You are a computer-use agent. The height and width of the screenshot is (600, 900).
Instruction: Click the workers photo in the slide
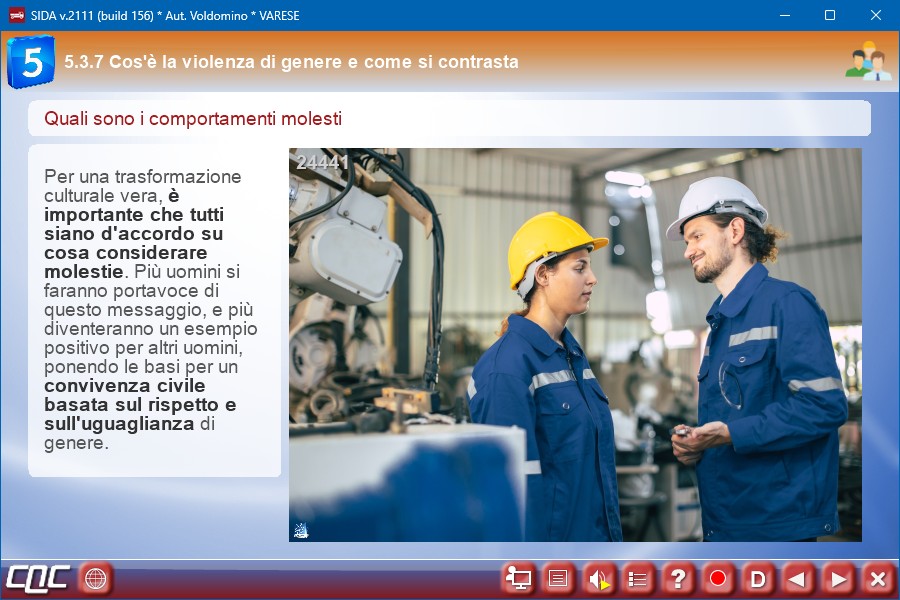pyautogui.click(x=575, y=345)
